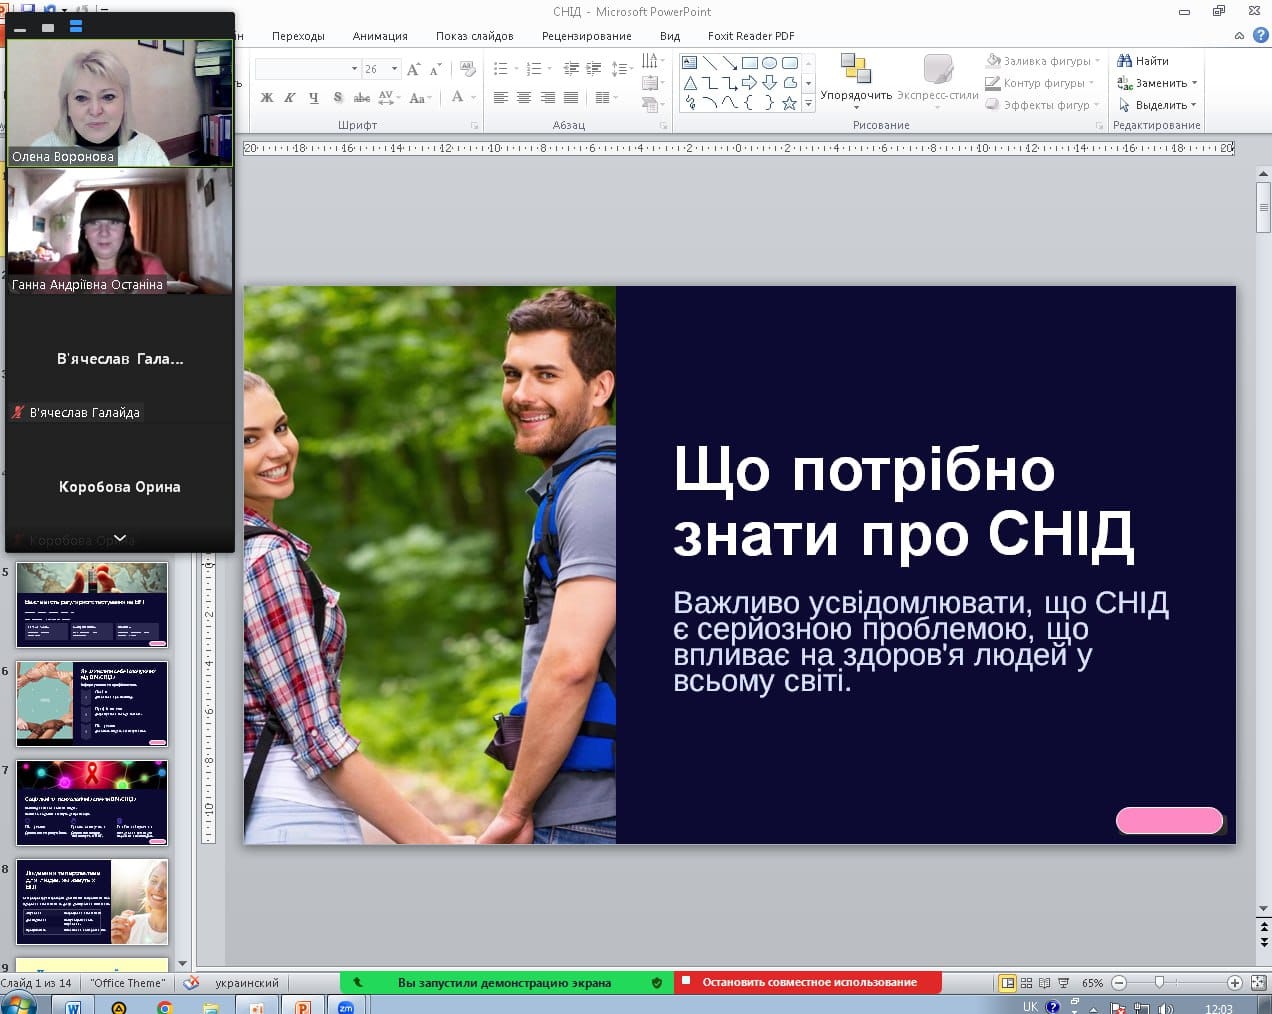Screen dimensions: 1272x1014
Task: Center align the paragraph text
Action: (x=524, y=98)
